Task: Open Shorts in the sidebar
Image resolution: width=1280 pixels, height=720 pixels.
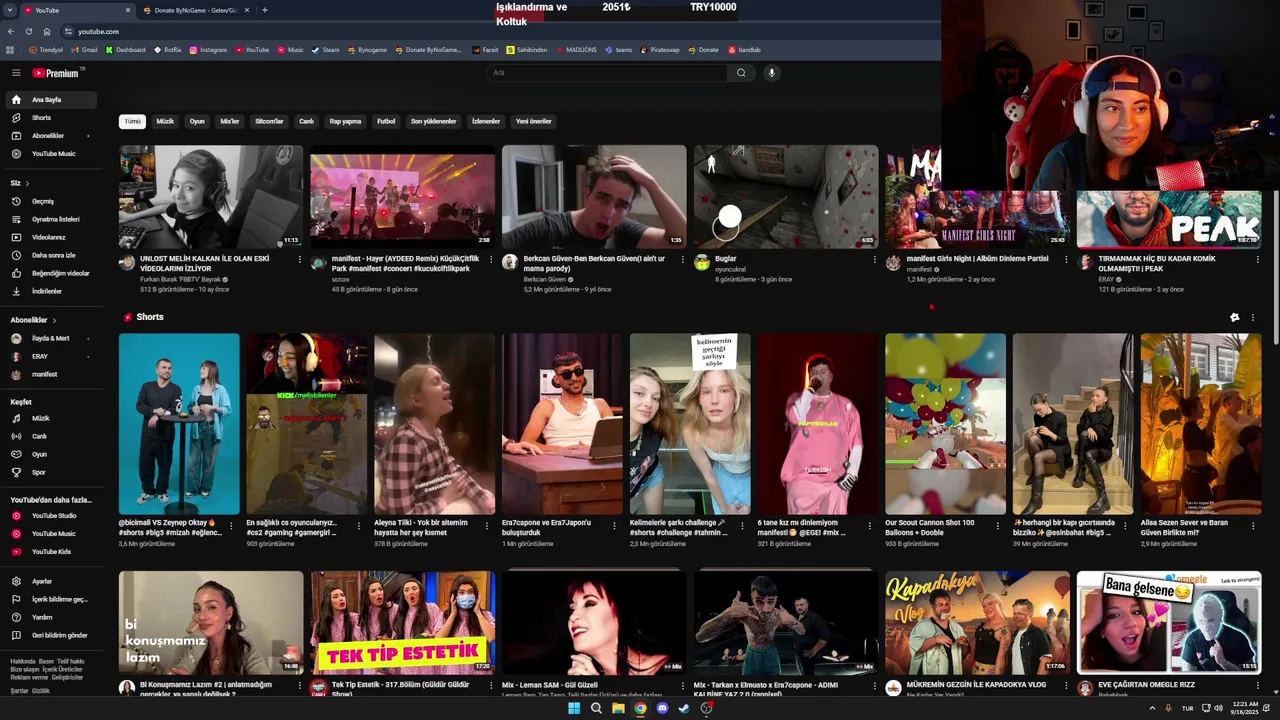Action: point(40,118)
